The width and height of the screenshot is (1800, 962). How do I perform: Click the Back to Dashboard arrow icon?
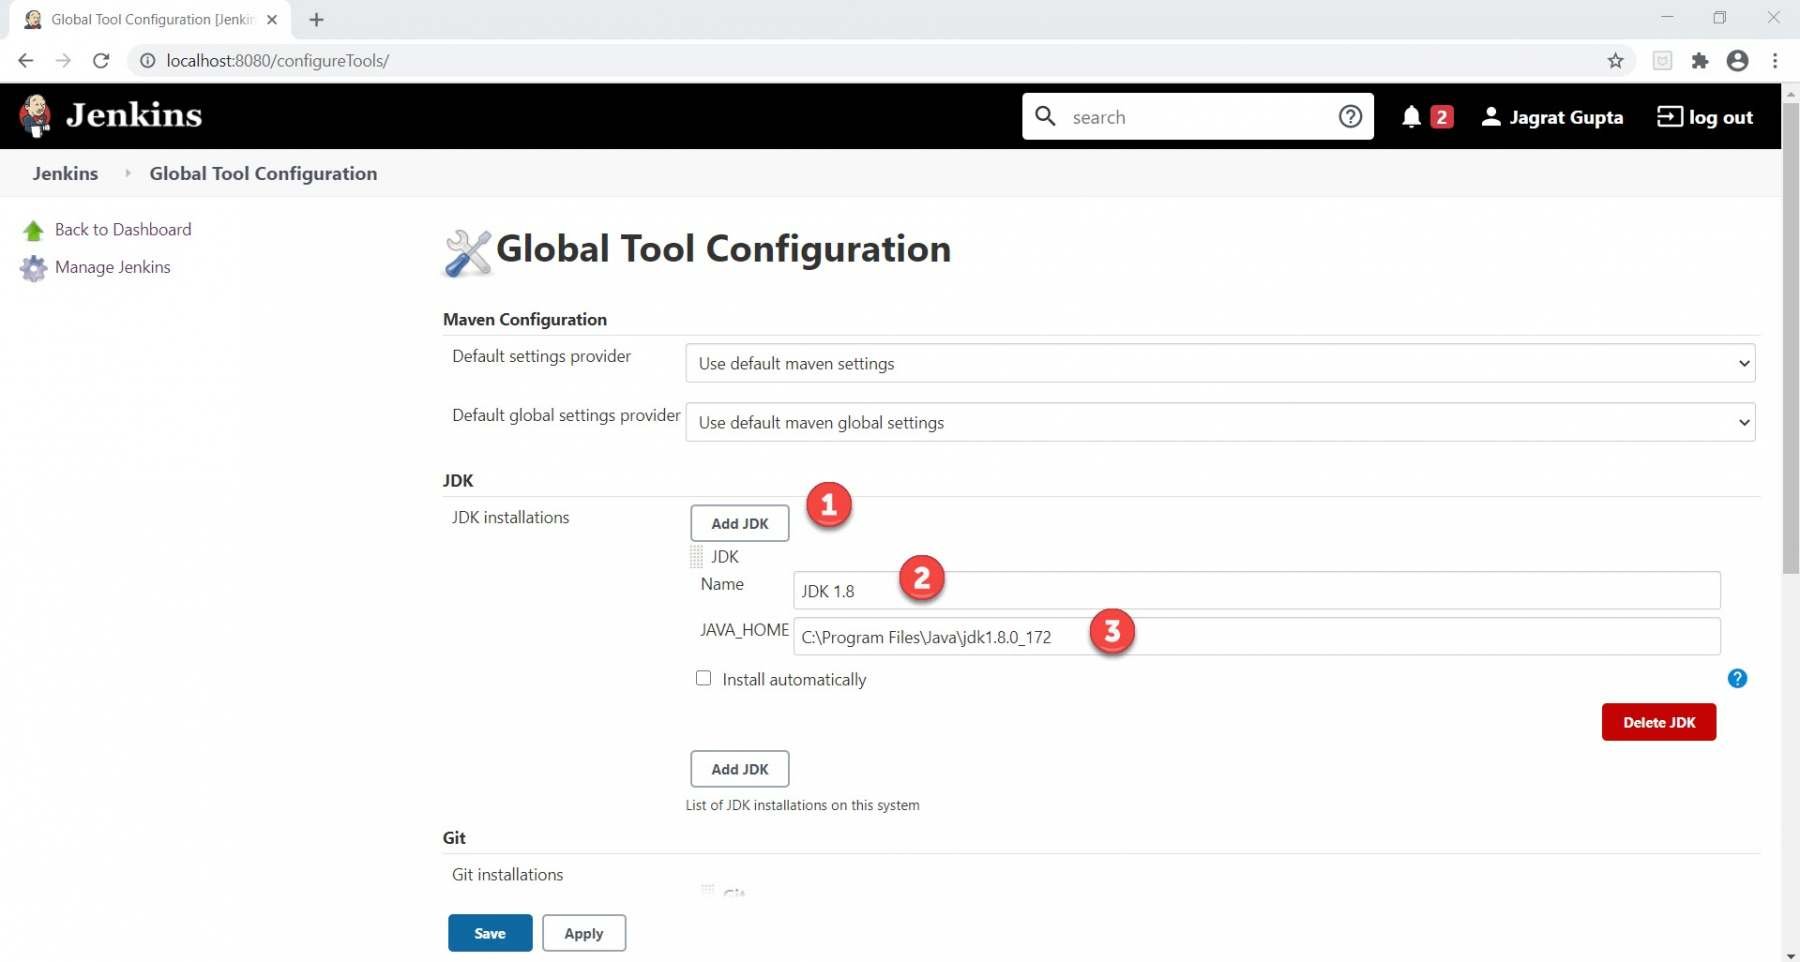34,229
